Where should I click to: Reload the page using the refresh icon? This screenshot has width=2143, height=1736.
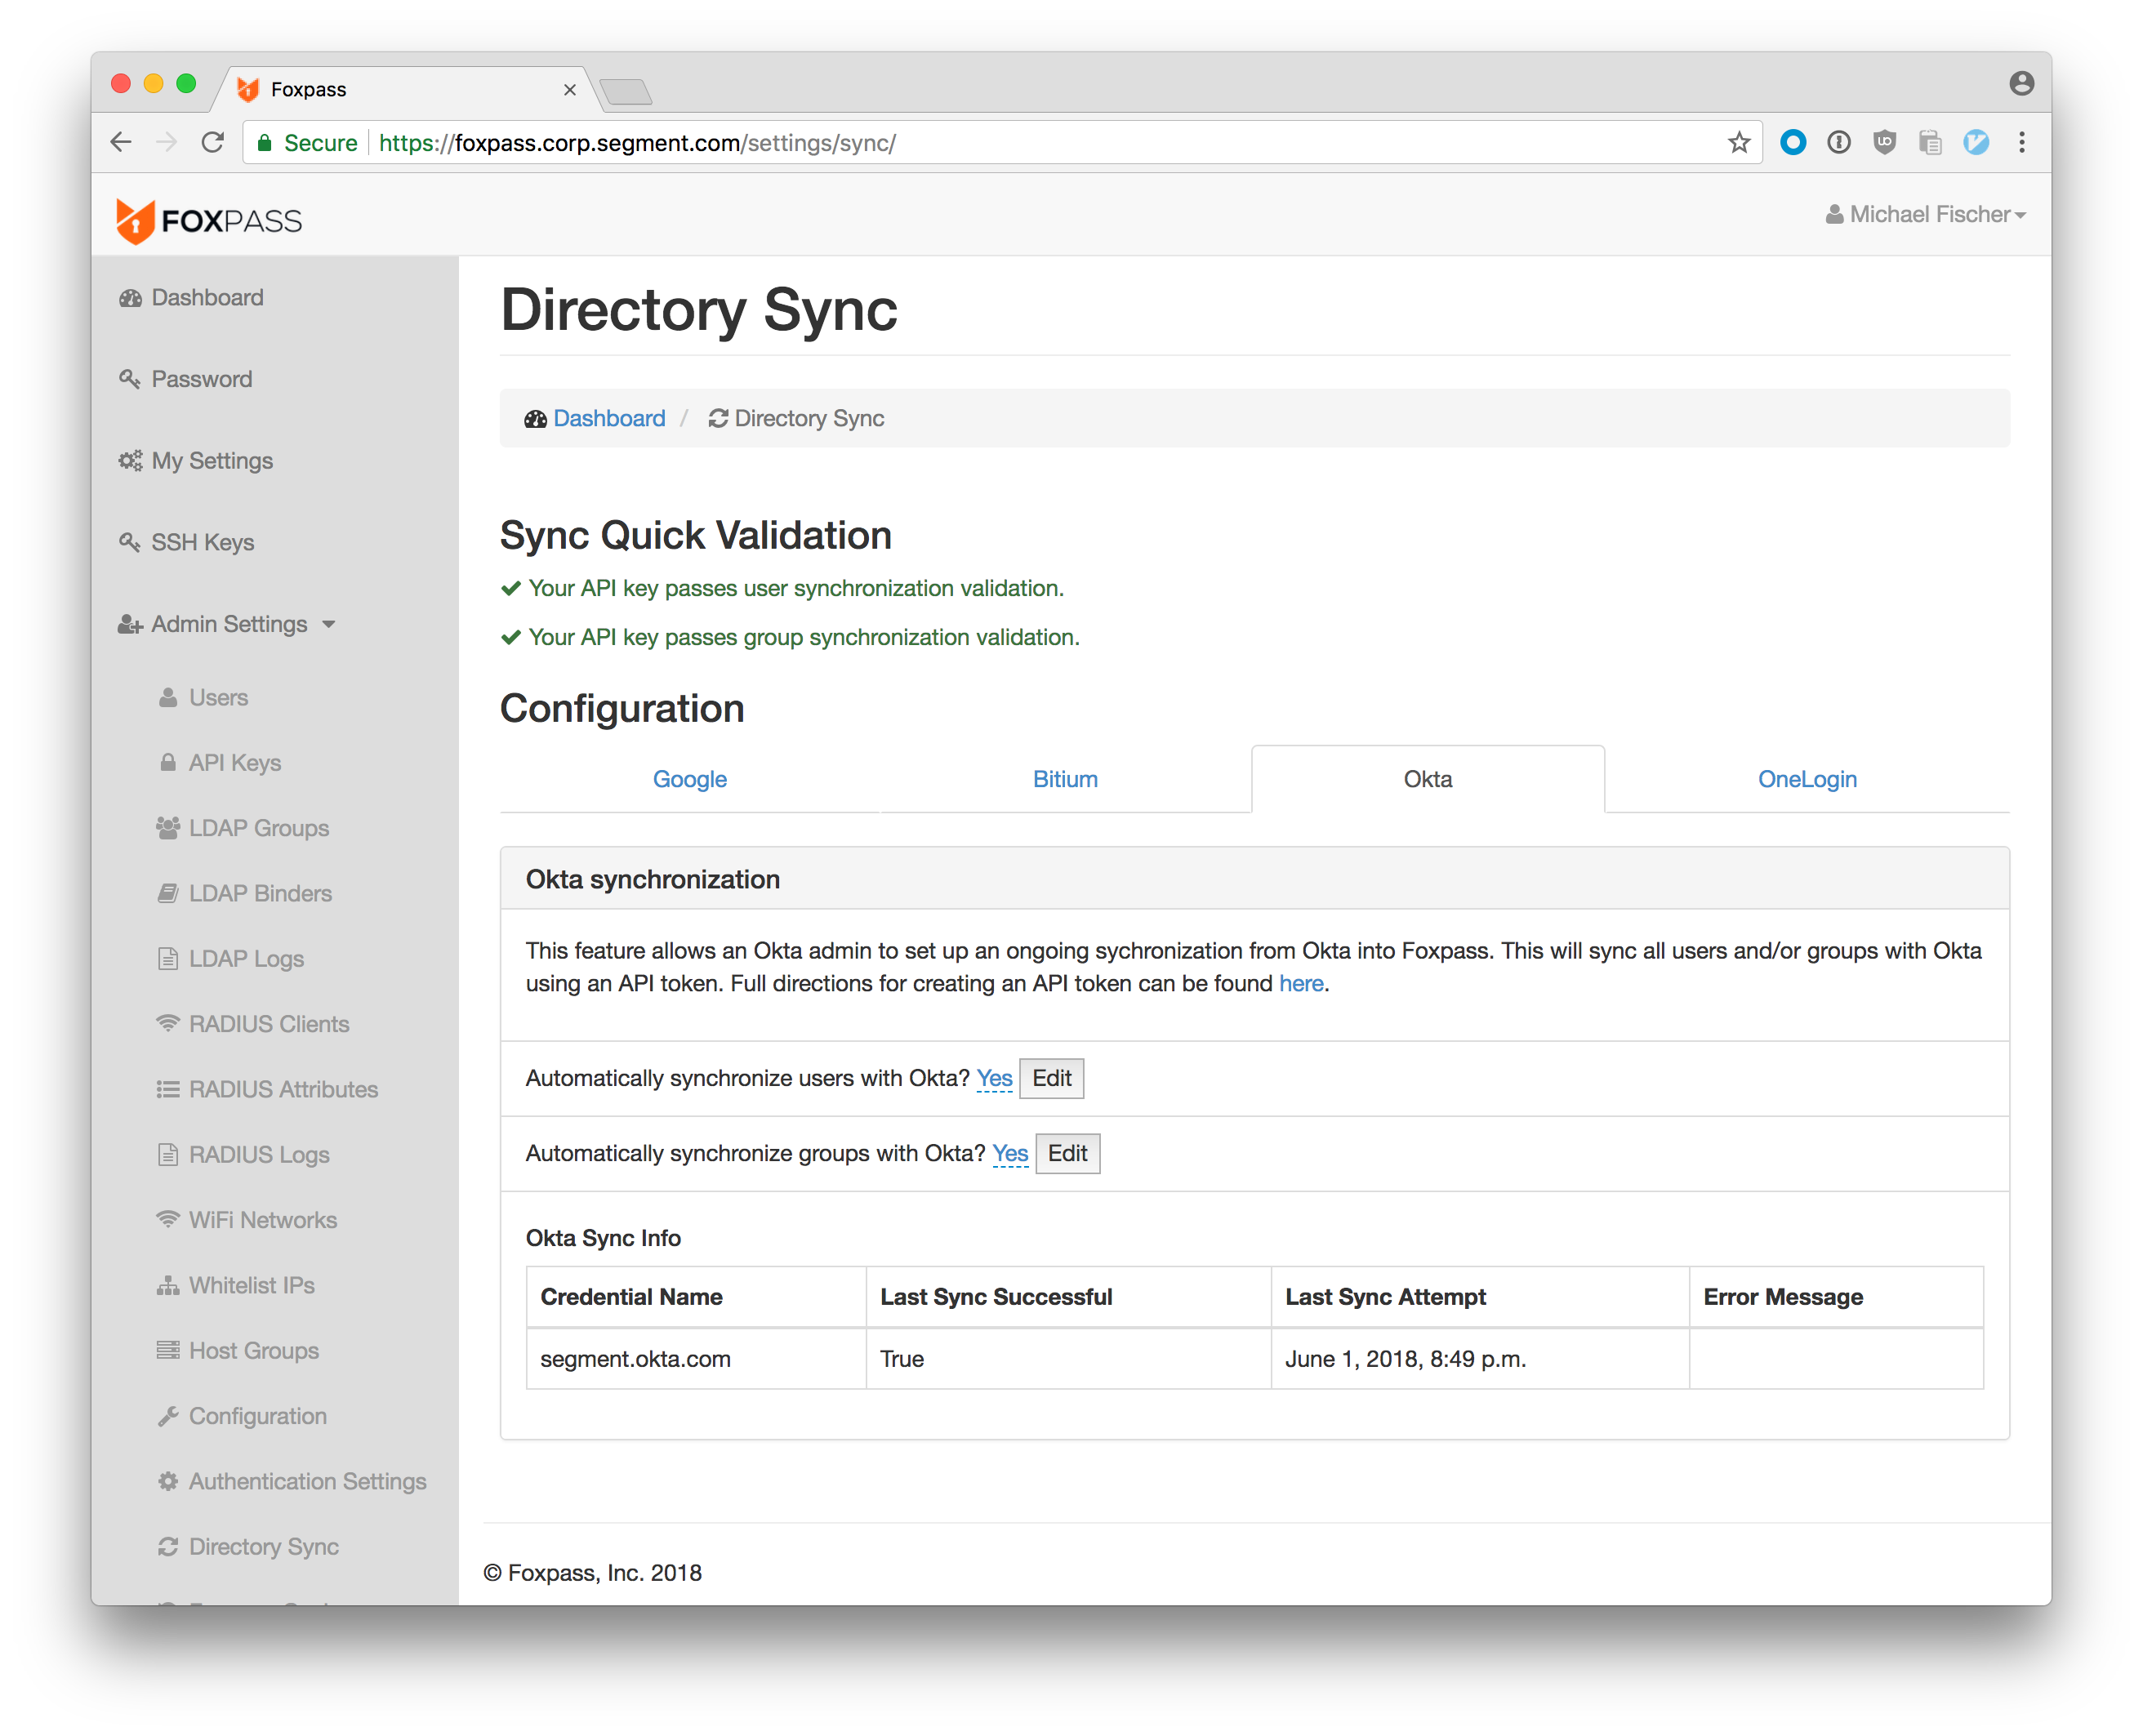coord(212,143)
